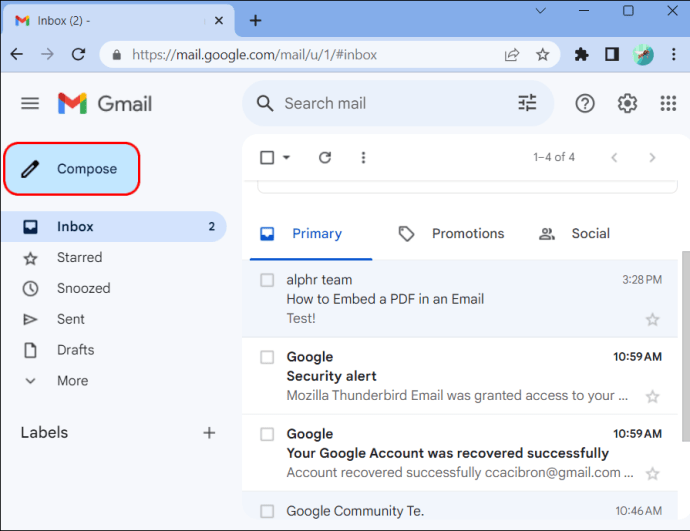This screenshot has height=531, width=690.
Task: Create new label with plus icon
Action: [209, 433]
